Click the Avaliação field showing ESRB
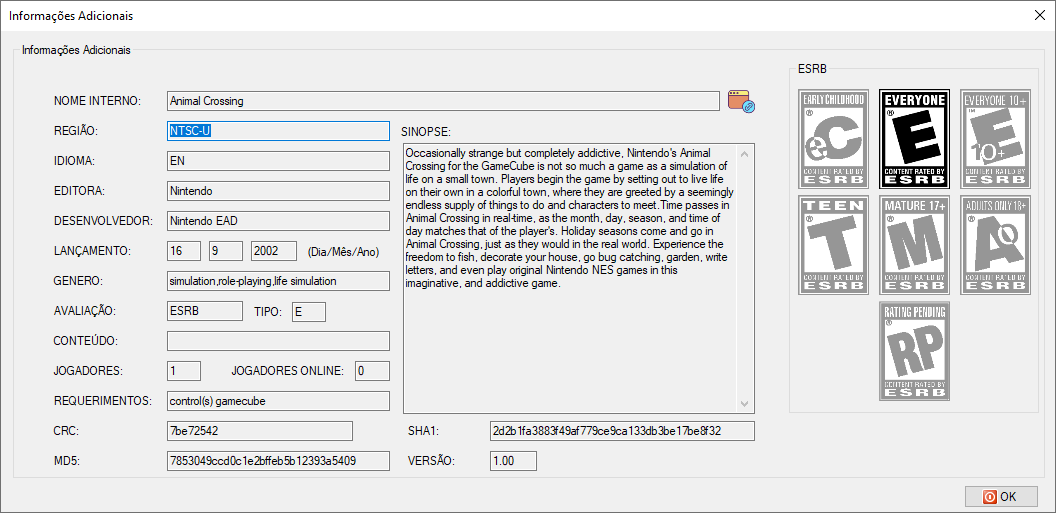 (205, 311)
